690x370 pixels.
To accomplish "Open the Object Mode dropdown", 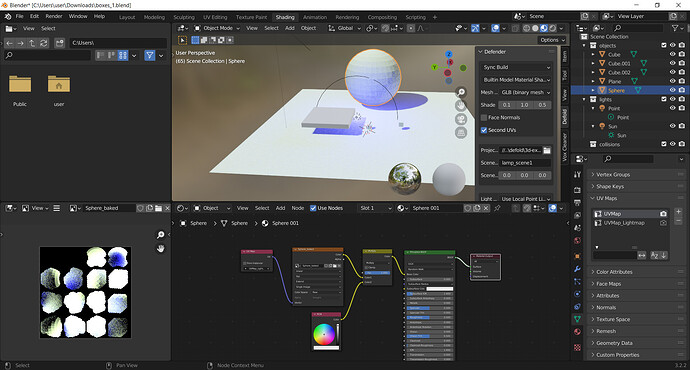I will pyautogui.click(x=217, y=28).
